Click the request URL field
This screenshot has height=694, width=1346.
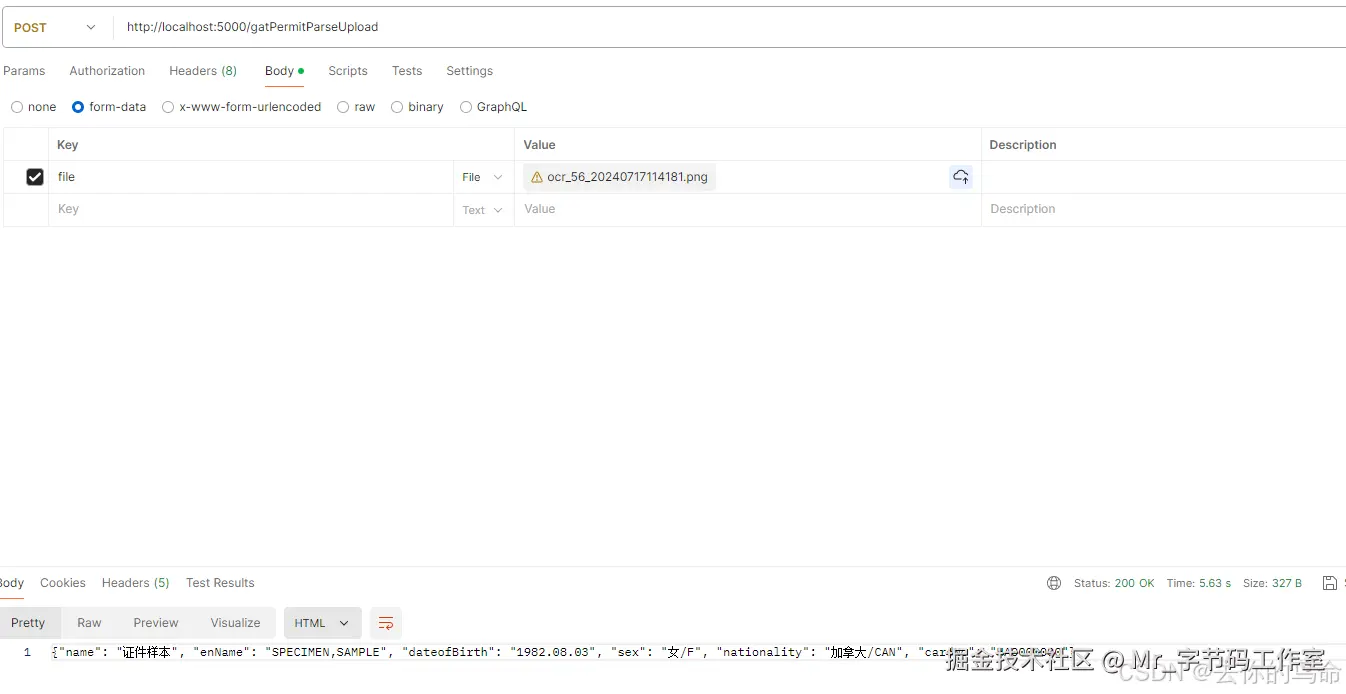(730, 27)
